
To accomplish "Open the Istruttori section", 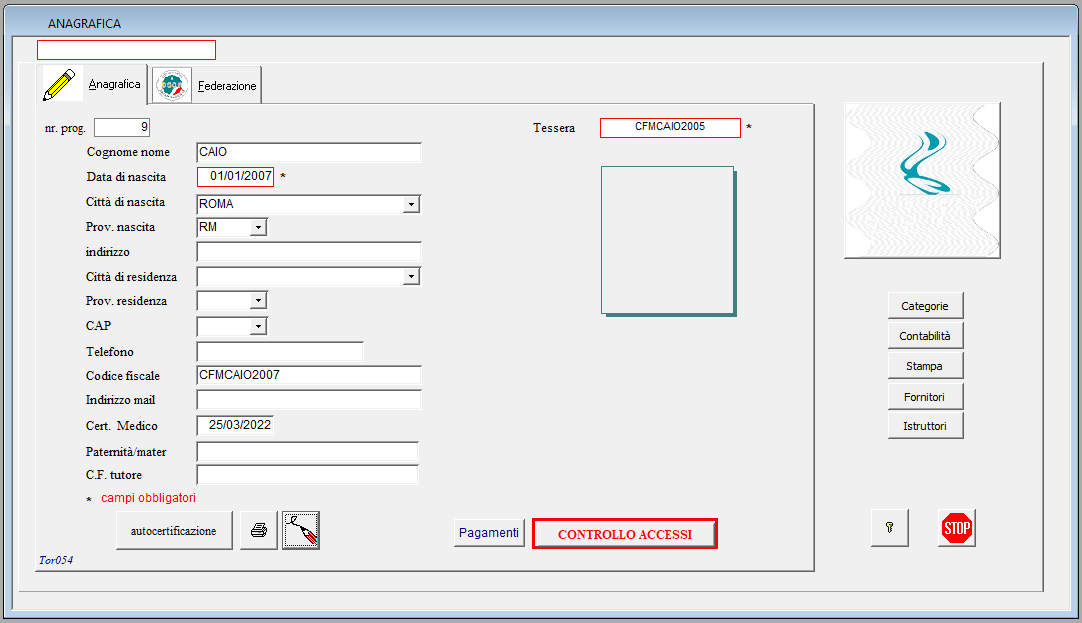I will tap(925, 426).
